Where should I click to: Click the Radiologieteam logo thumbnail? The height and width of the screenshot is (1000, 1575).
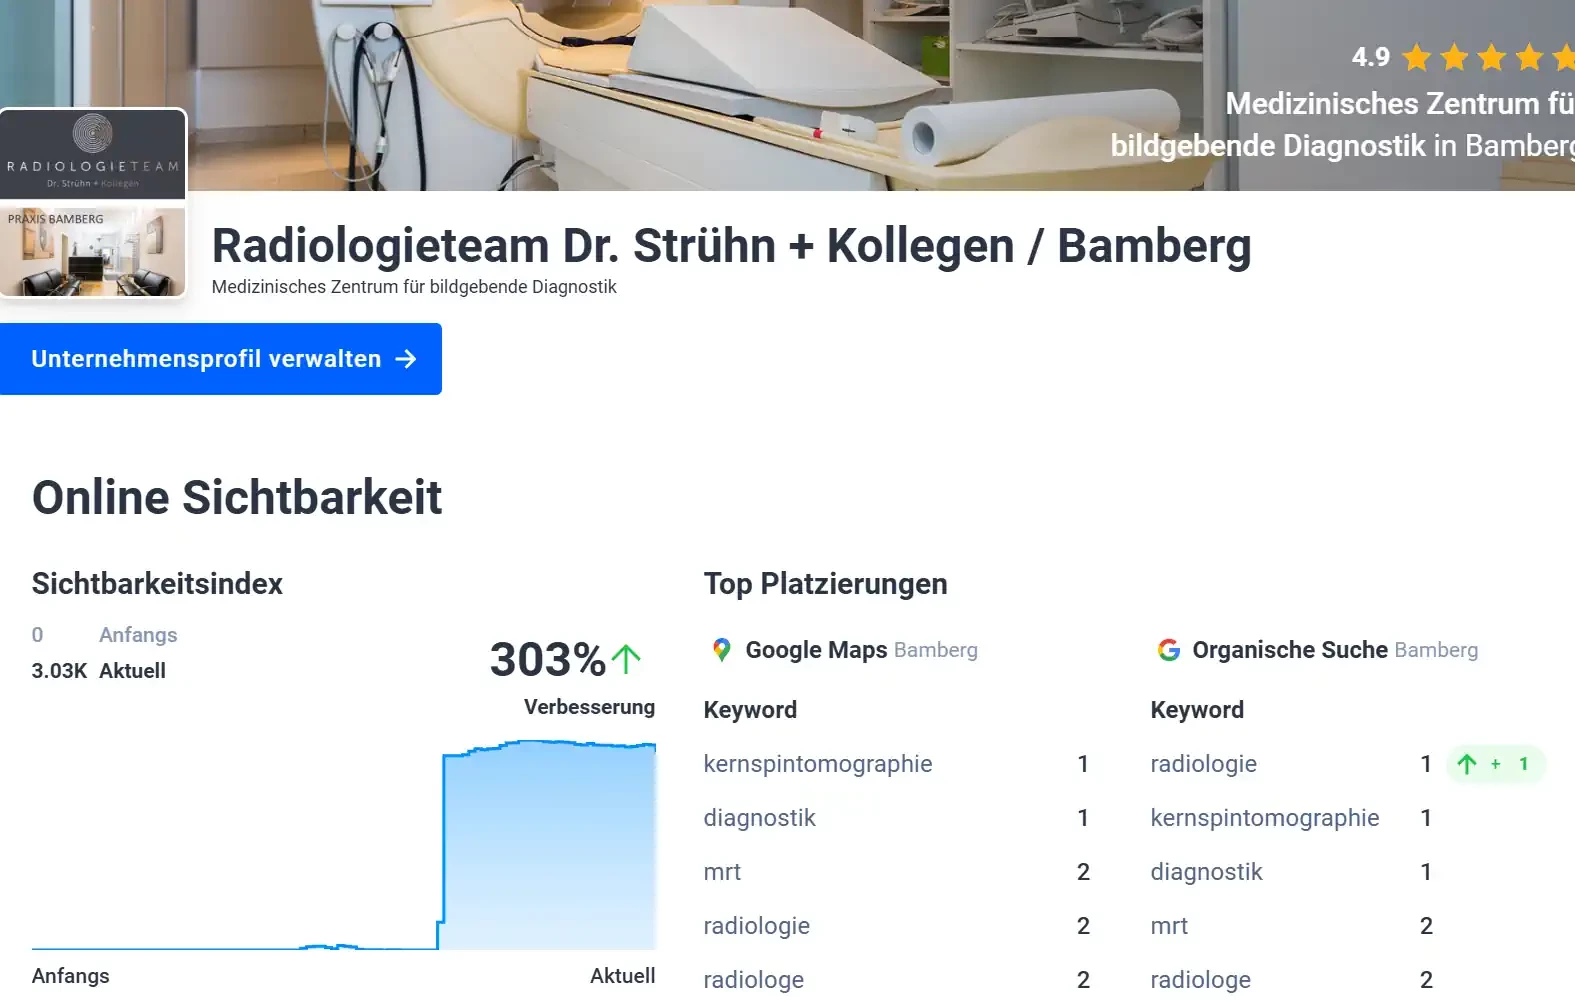pos(93,154)
